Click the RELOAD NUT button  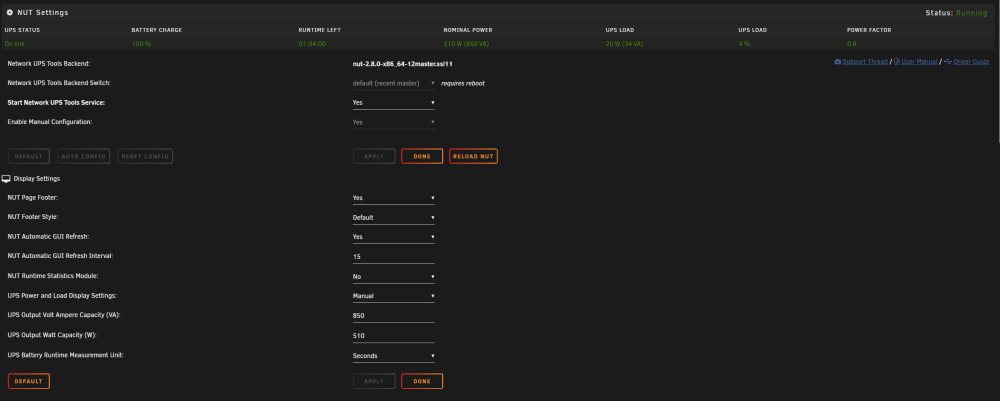click(x=473, y=156)
